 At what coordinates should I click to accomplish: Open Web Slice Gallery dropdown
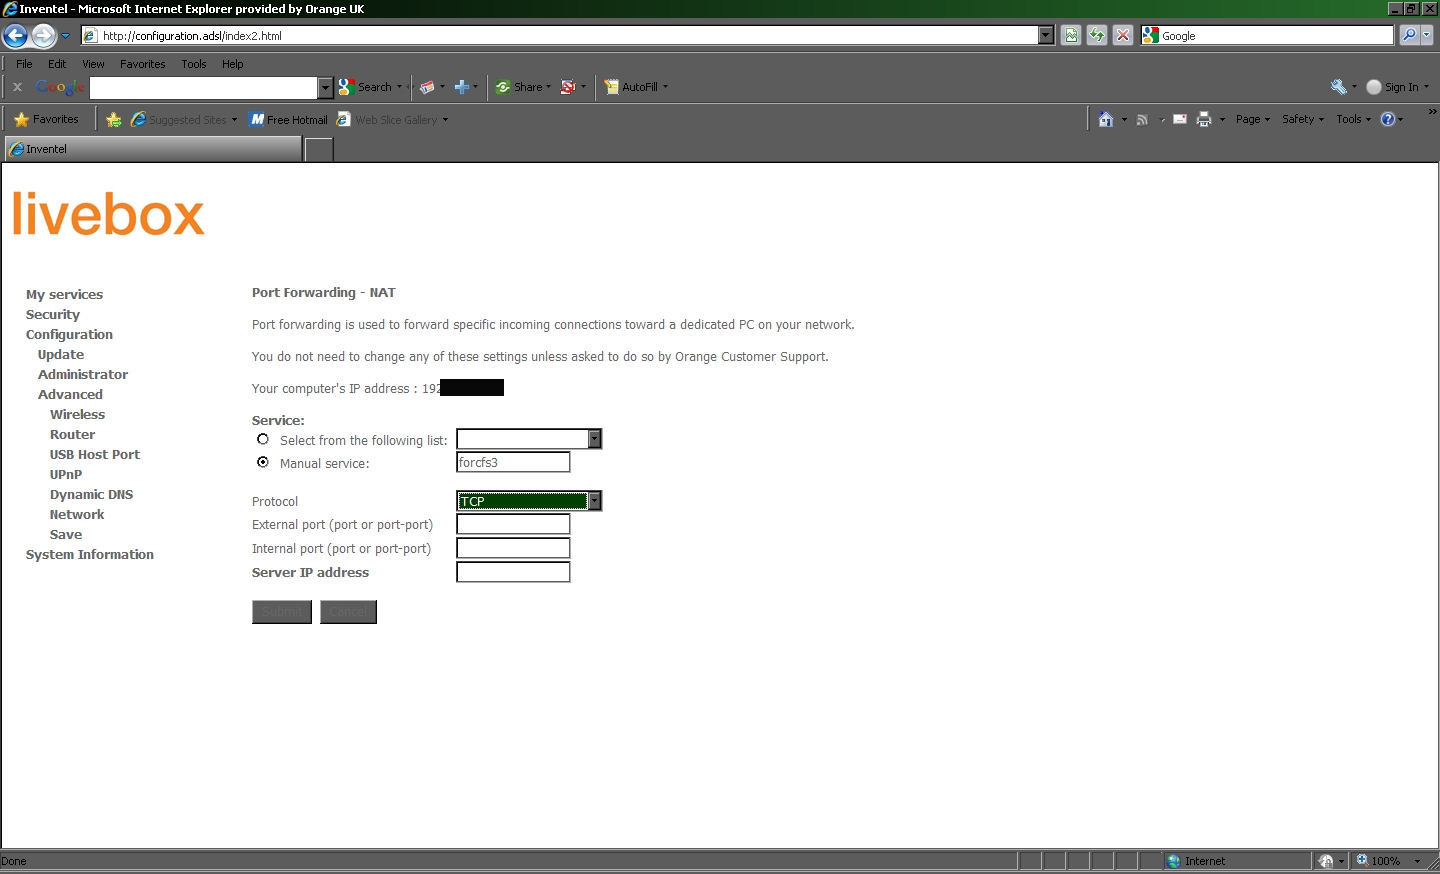[x=393, y=119]
